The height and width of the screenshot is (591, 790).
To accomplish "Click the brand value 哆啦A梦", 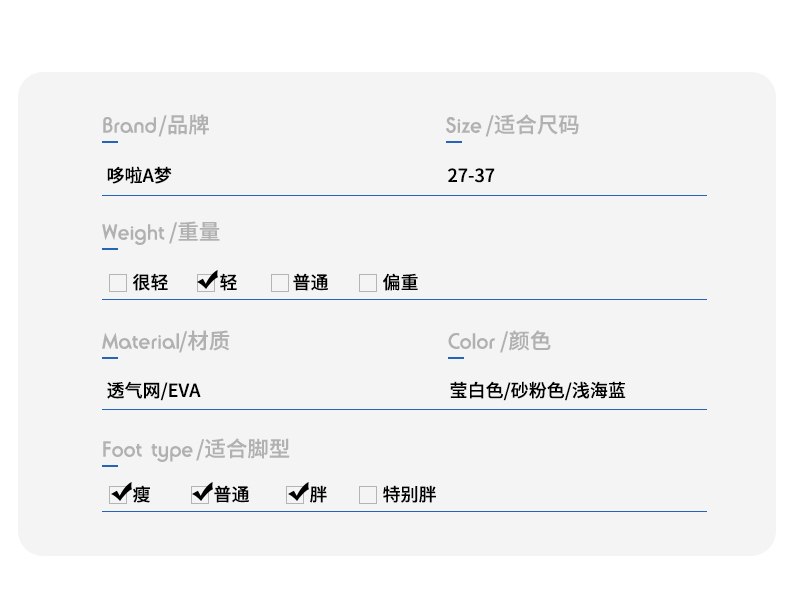I will [x=139, y=175].
